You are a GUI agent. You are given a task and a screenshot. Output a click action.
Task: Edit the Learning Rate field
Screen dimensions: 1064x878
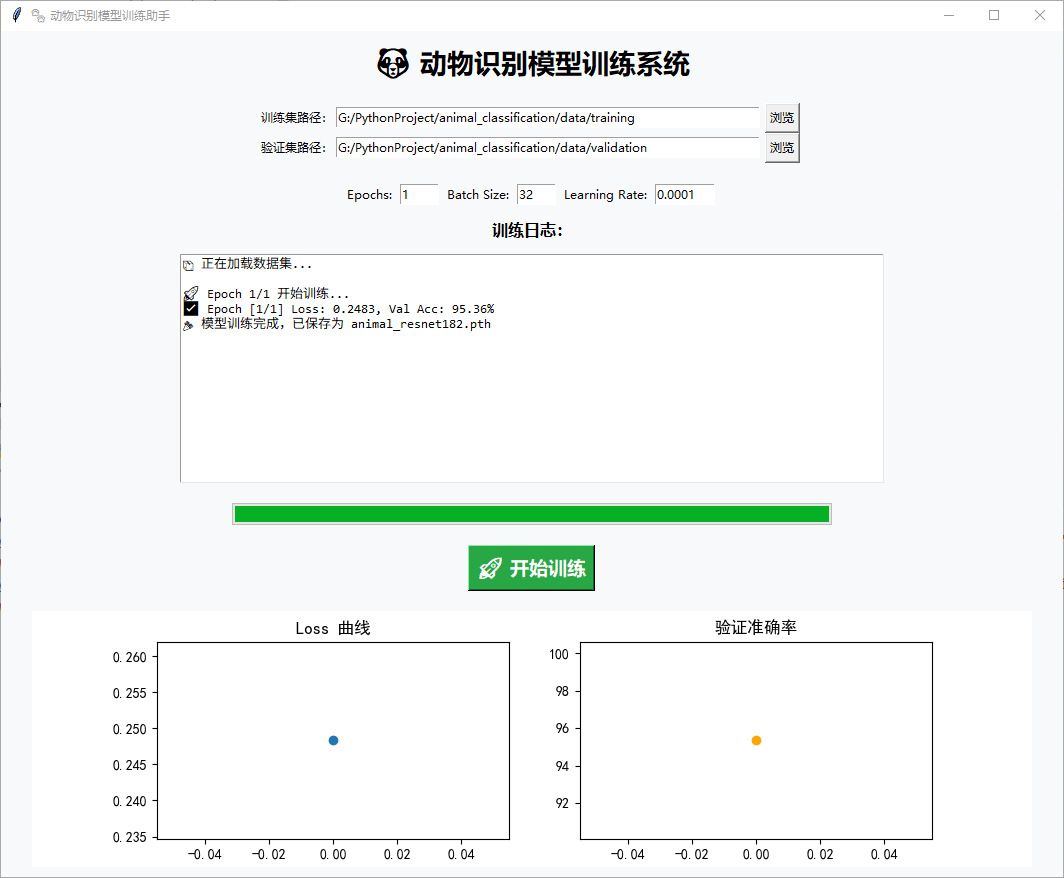pos(684,195)
